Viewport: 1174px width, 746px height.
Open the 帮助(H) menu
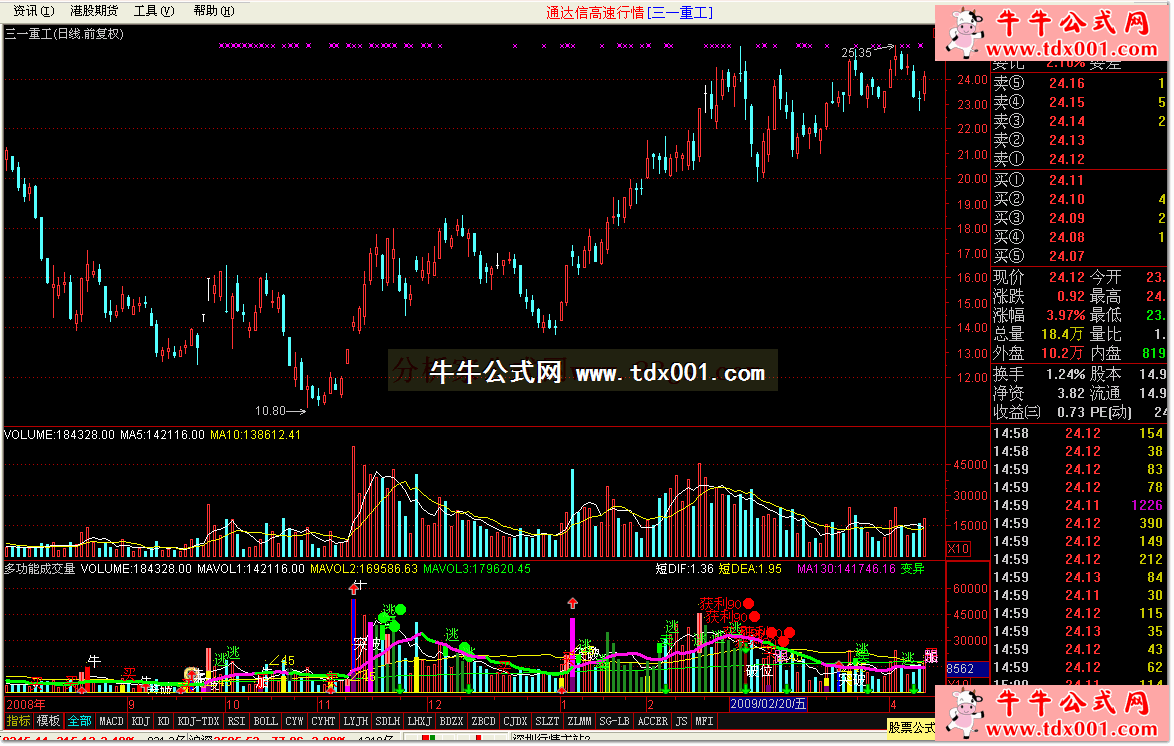[214, 10]
